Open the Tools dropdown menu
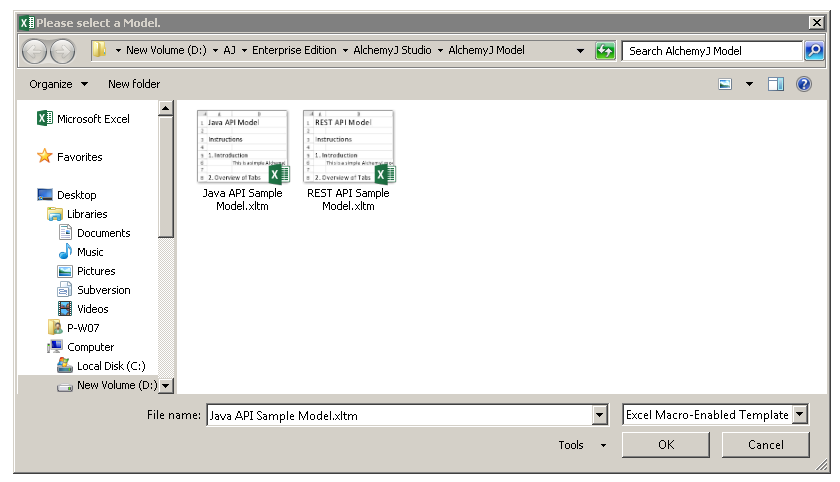Screen dimensions: 840x482 (x=582, y=445)
